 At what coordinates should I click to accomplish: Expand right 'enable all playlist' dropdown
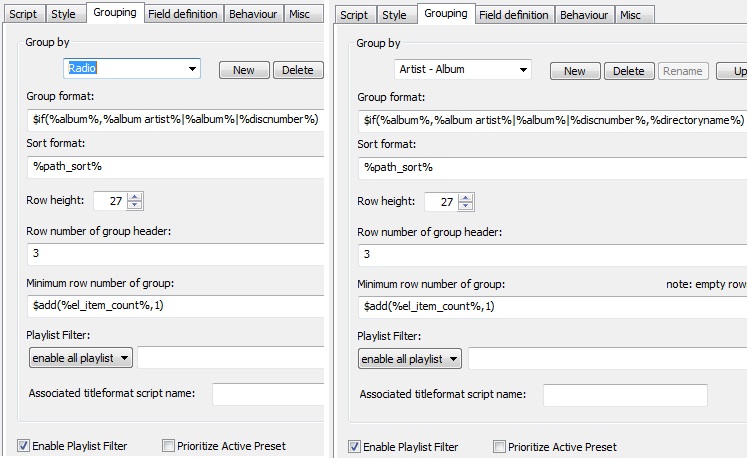pyautogui.click(x=410, y=358)
